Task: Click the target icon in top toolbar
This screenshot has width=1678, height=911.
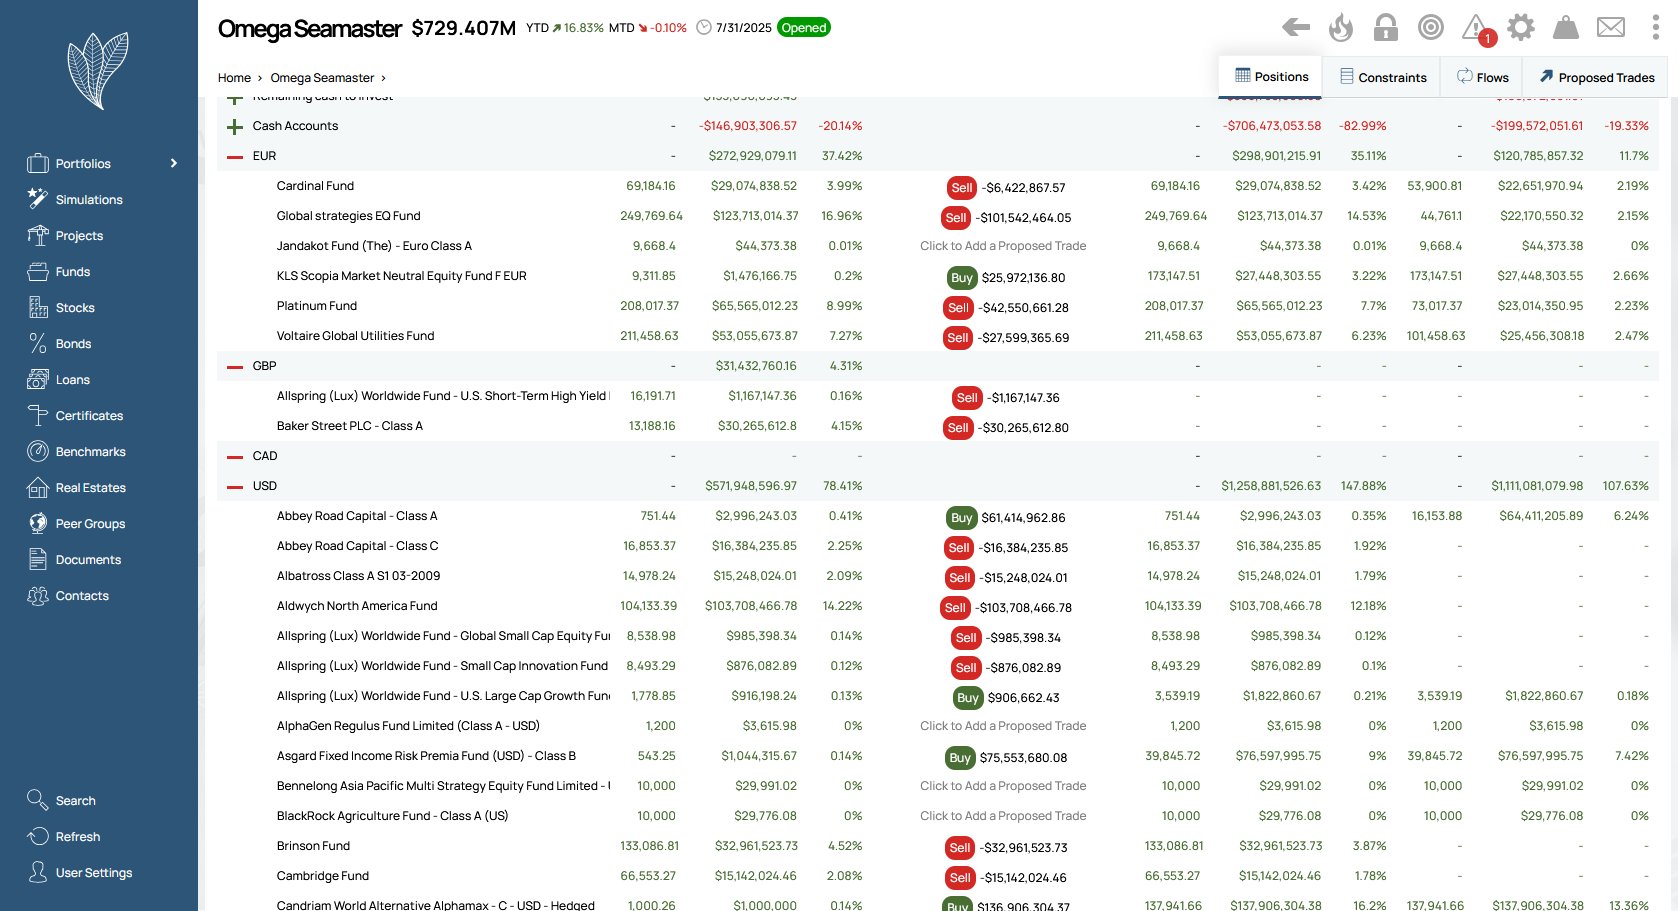Action: (1431, 28)
